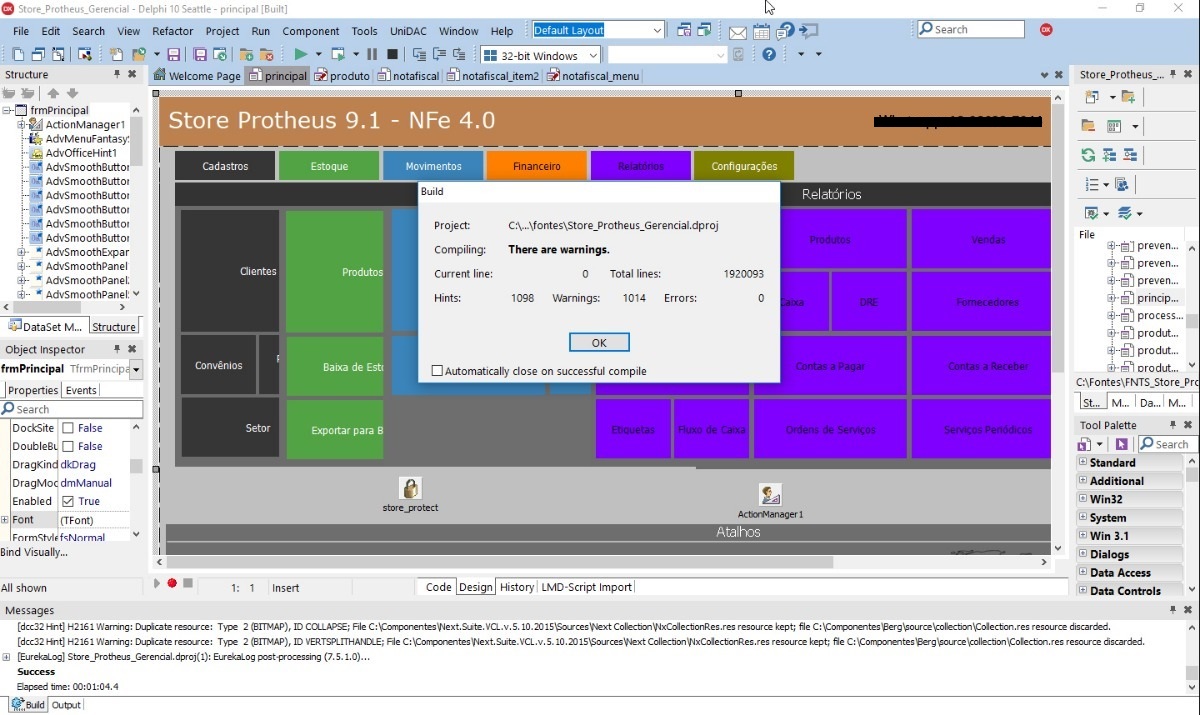Click the Run without debugging icon

click(339, 55)
